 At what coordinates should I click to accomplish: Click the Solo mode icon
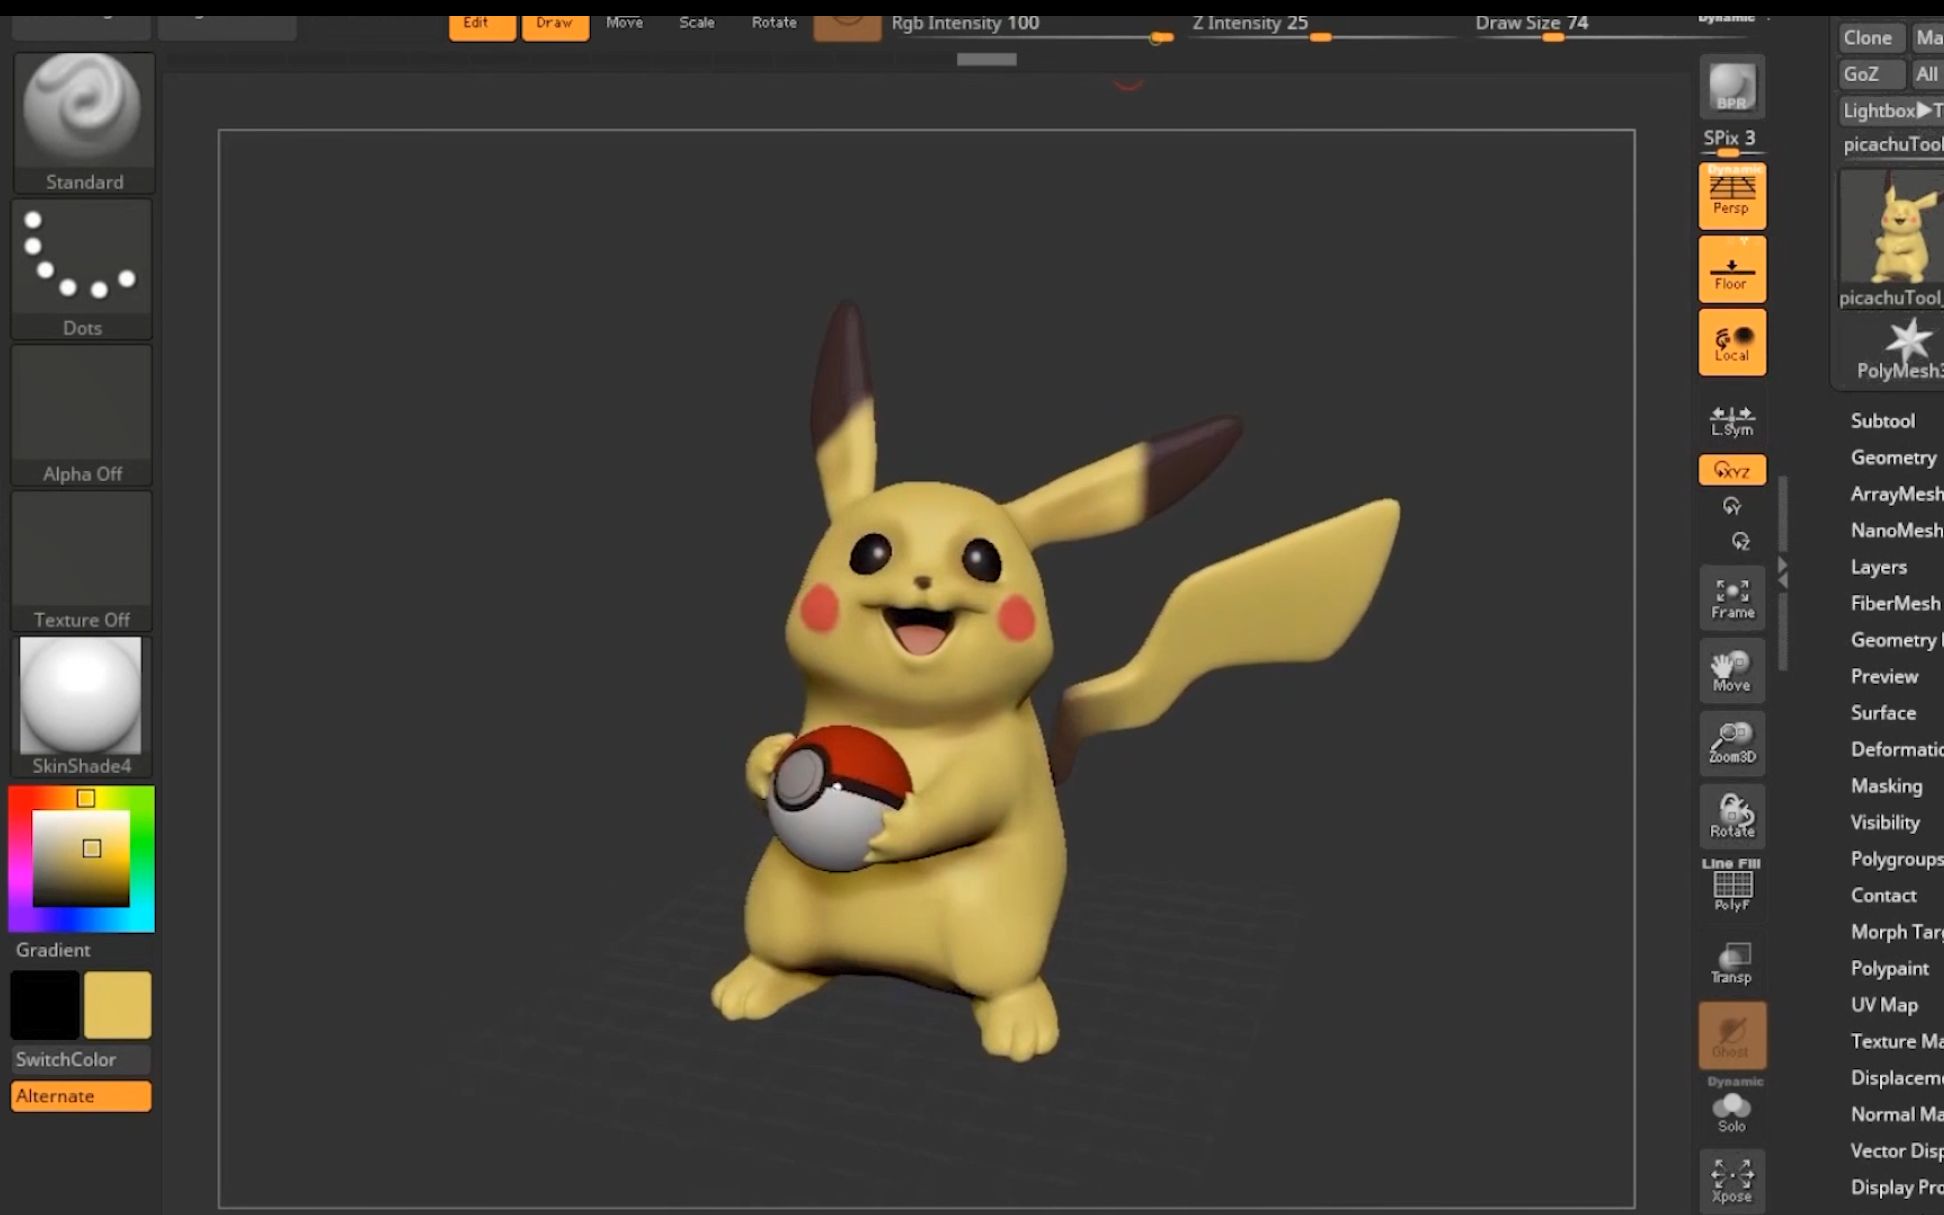(1731, 1110)
